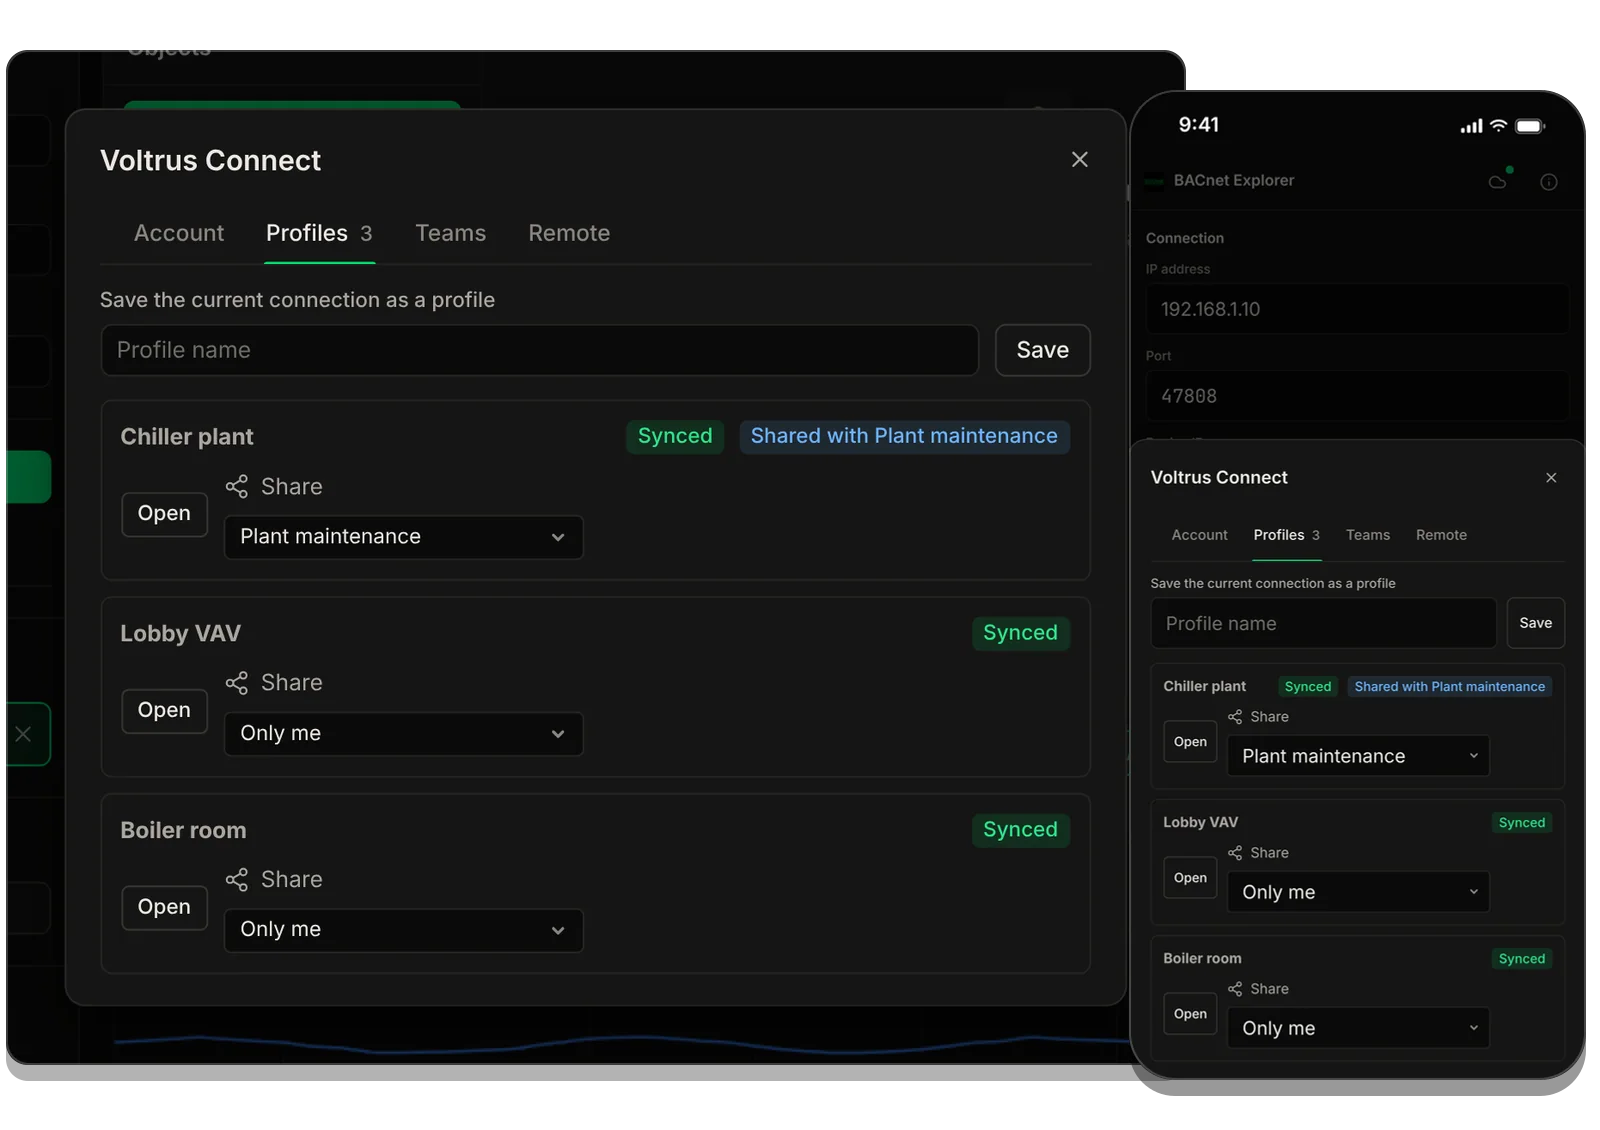The width and height of the screenshot is (1600, 1130).
Task: Open Only me dropdown in desktop Boiler room
Action: pyautogui.click(x=404, y=930)
